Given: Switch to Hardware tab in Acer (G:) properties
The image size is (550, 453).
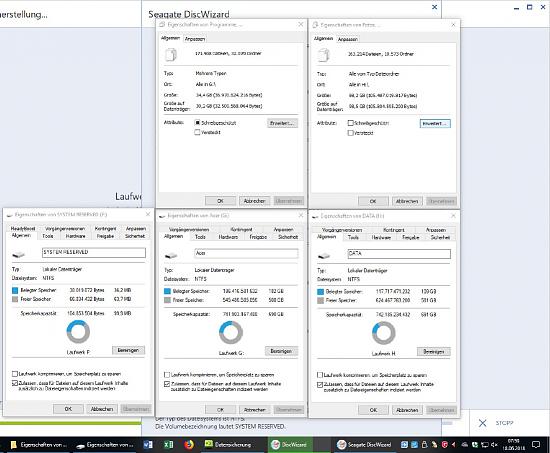Looking at the screenshot, I should 228,237.
